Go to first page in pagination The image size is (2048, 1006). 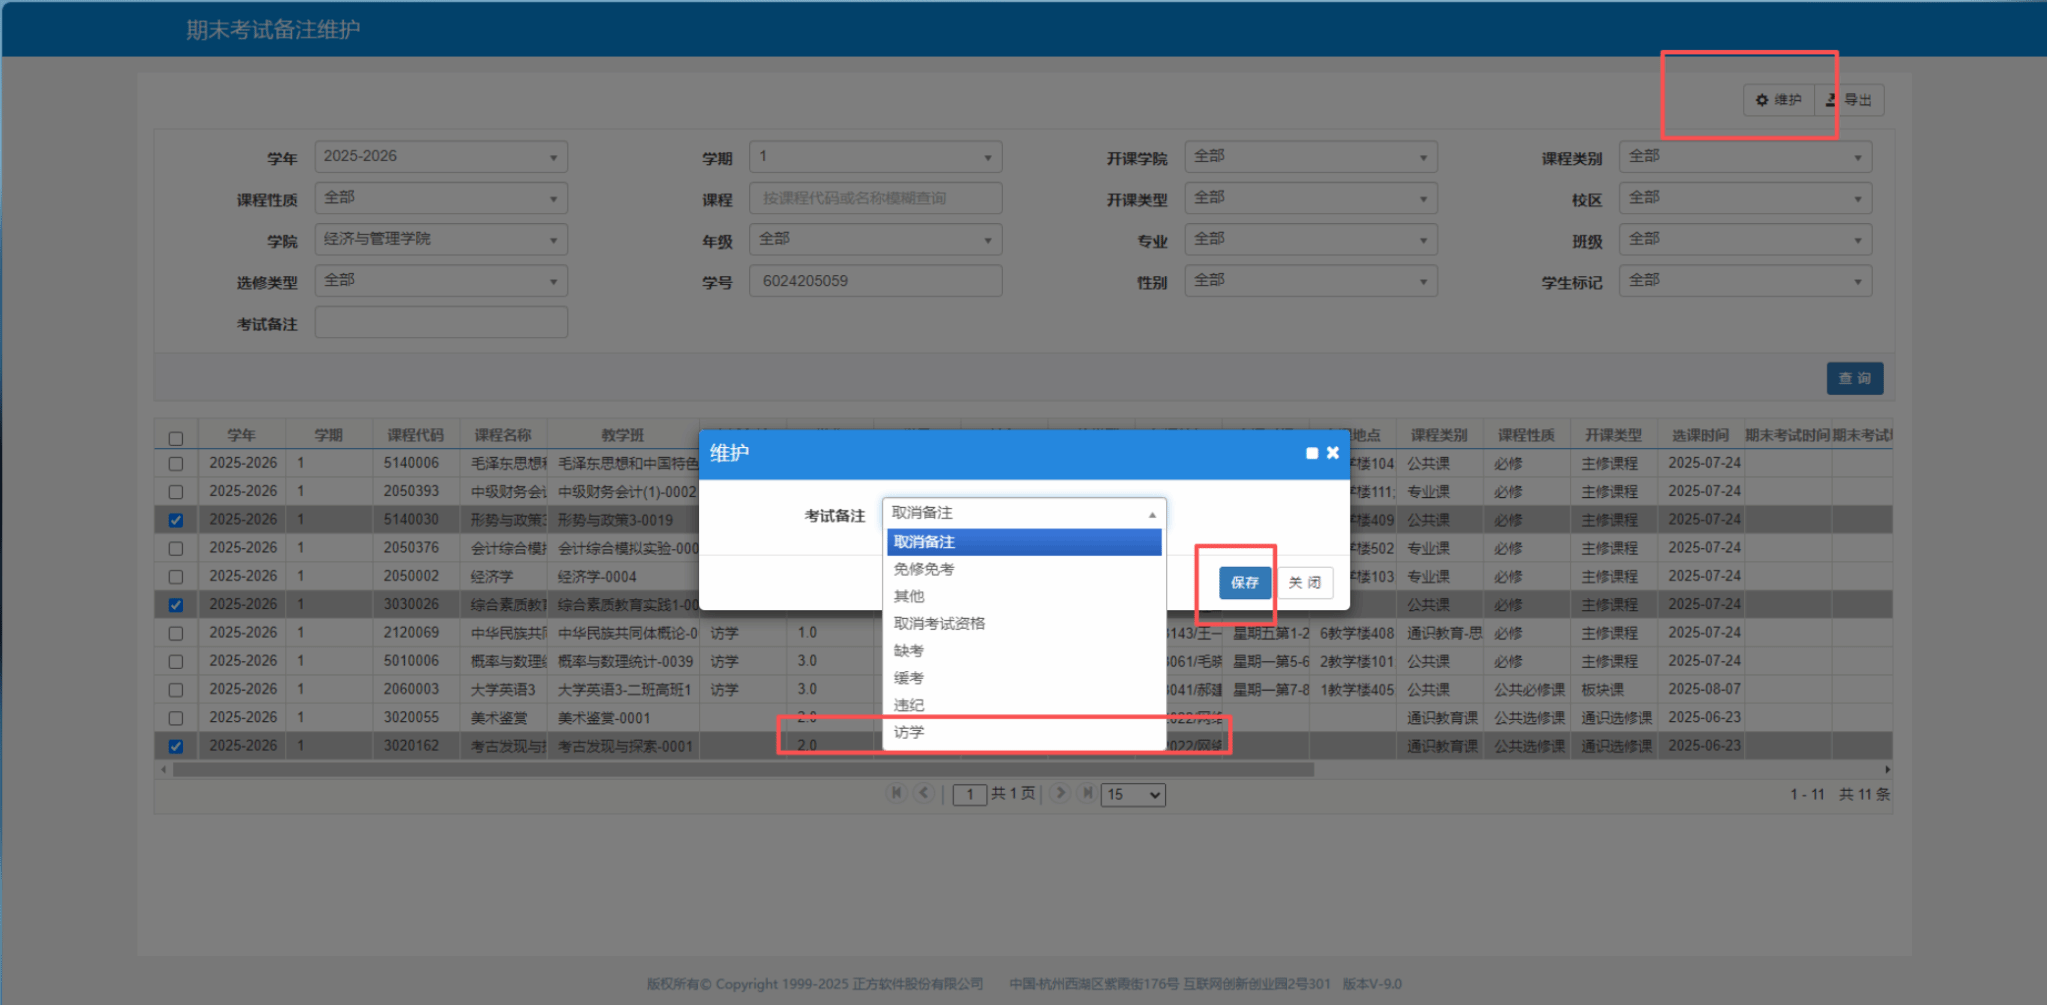coord(896,793)
